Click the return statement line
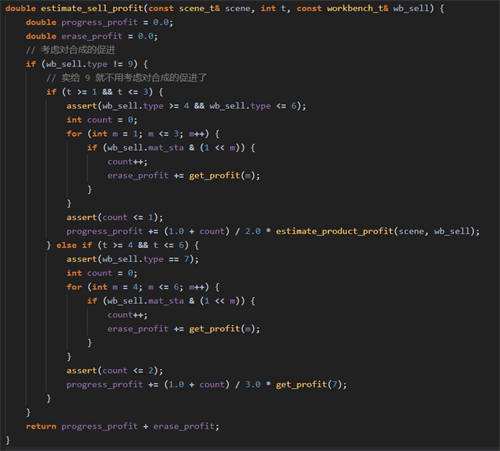The width and height of the screenshot is (500, 451). (x=122, y=426)
